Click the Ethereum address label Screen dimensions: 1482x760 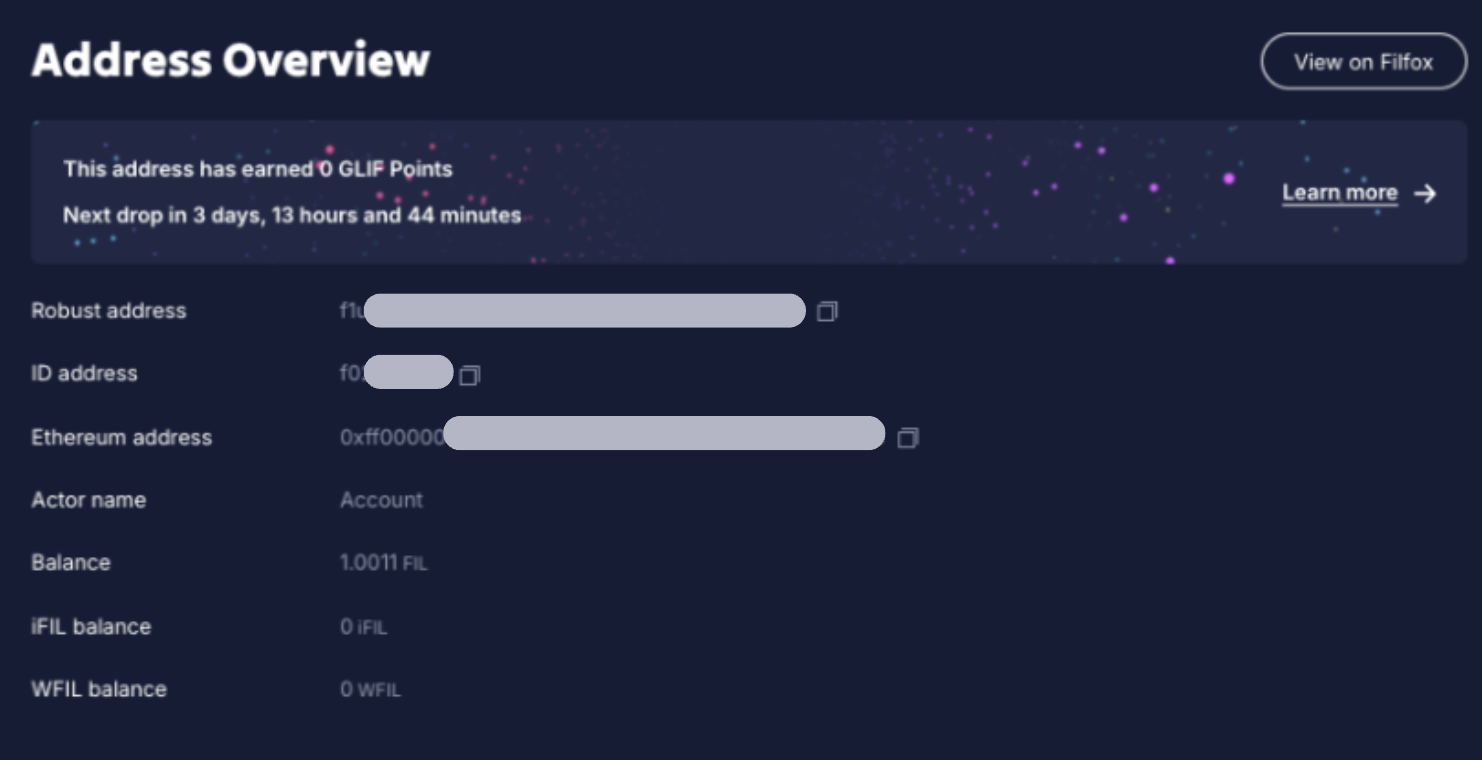click(x=121, y=437)
